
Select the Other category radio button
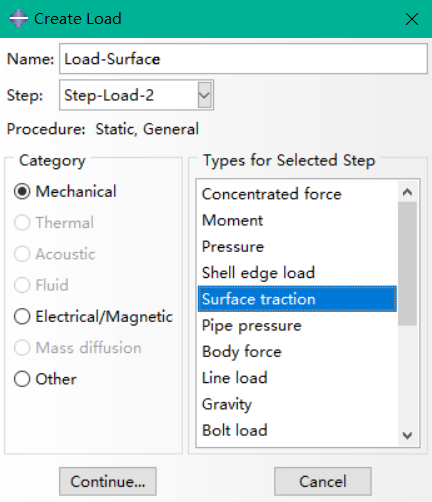click(x=22, y=379)
